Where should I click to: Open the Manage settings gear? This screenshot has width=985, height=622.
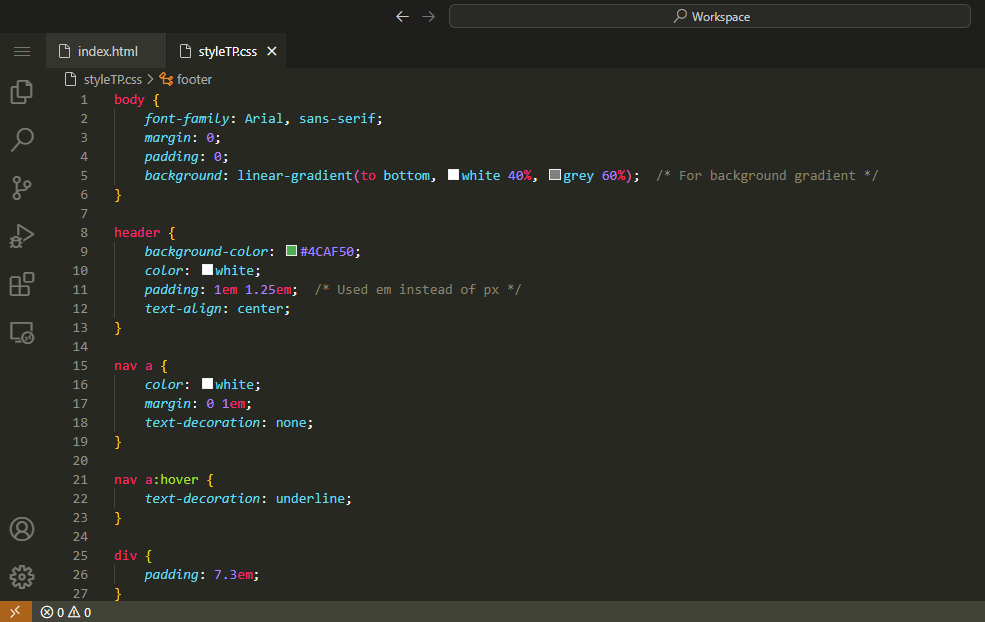click(x=22, y=577)
